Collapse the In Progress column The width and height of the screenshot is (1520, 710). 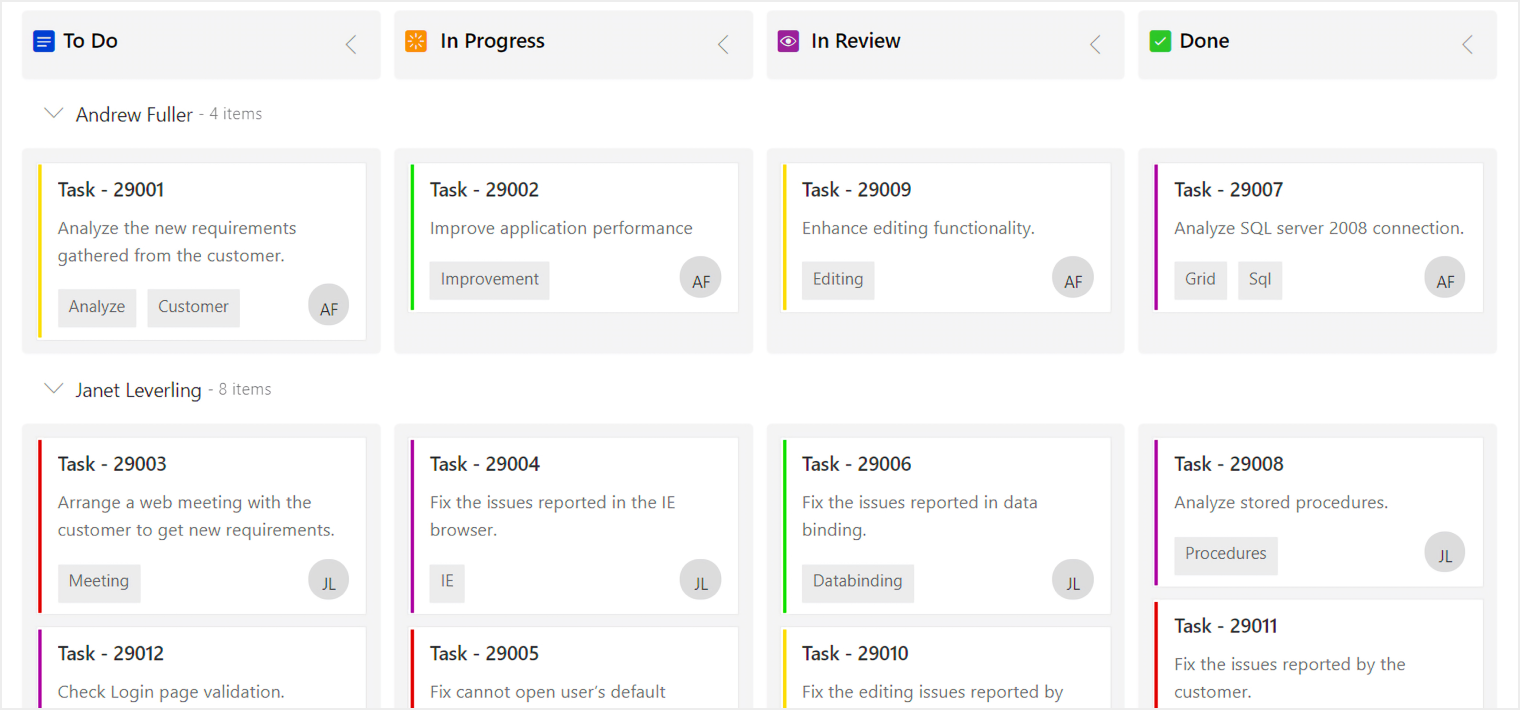[x=723, y=44]
